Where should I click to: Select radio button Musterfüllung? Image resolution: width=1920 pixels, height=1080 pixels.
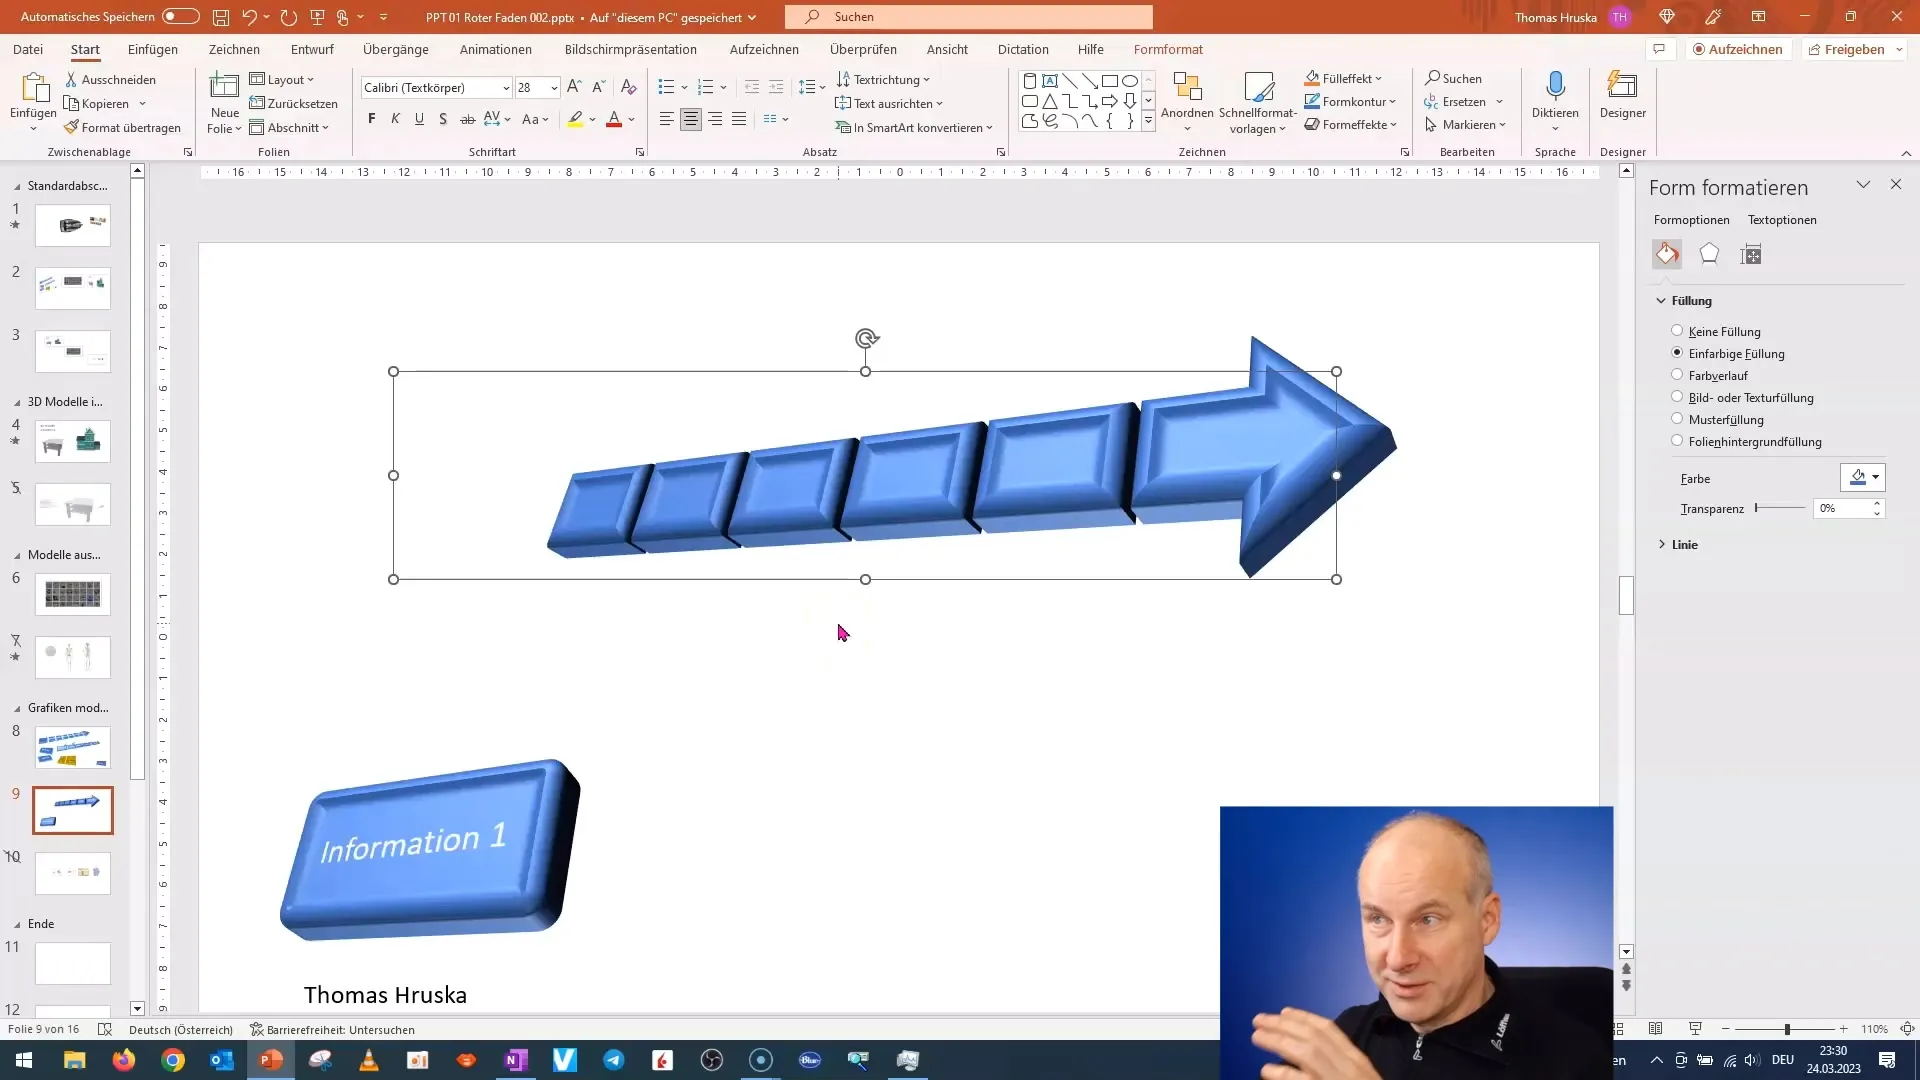coord(1676,418)
